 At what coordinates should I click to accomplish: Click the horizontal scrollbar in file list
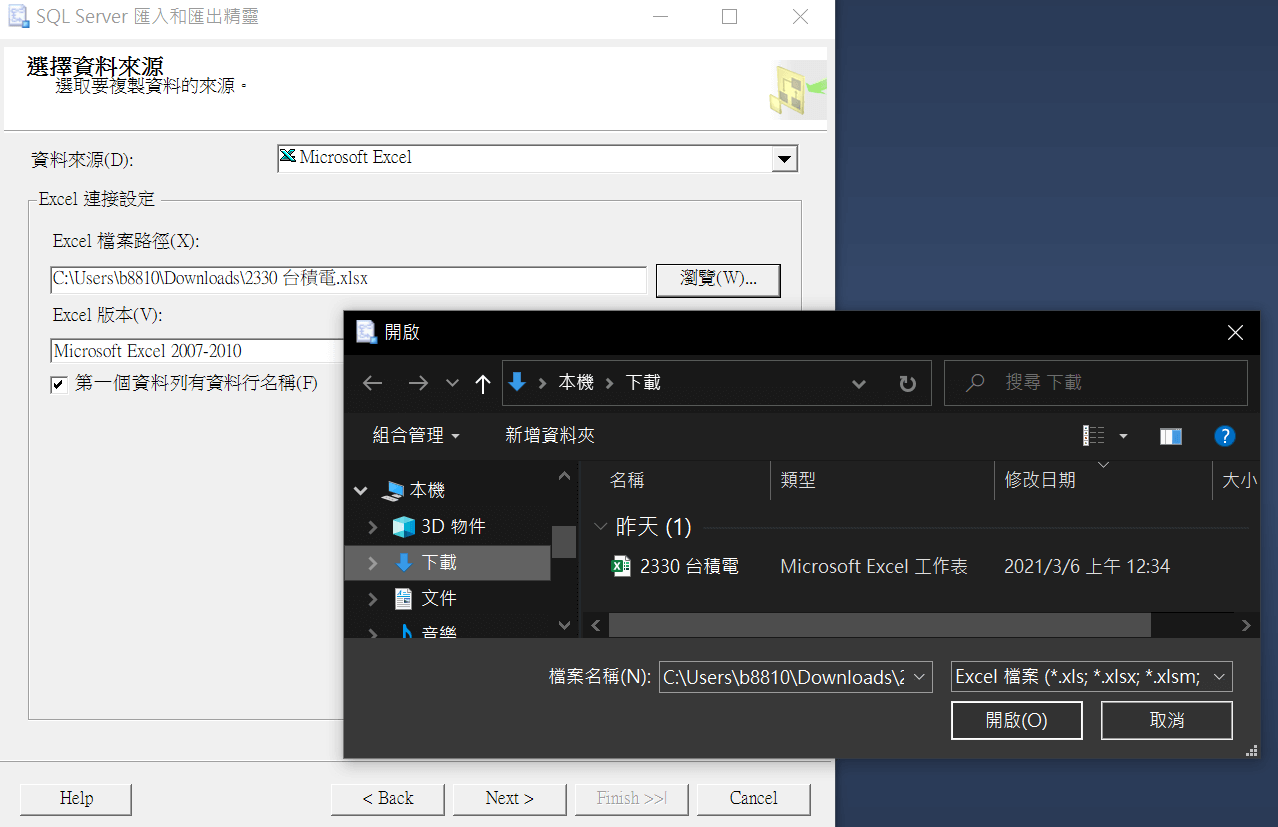pyautogui.click(x=879, y=625)
